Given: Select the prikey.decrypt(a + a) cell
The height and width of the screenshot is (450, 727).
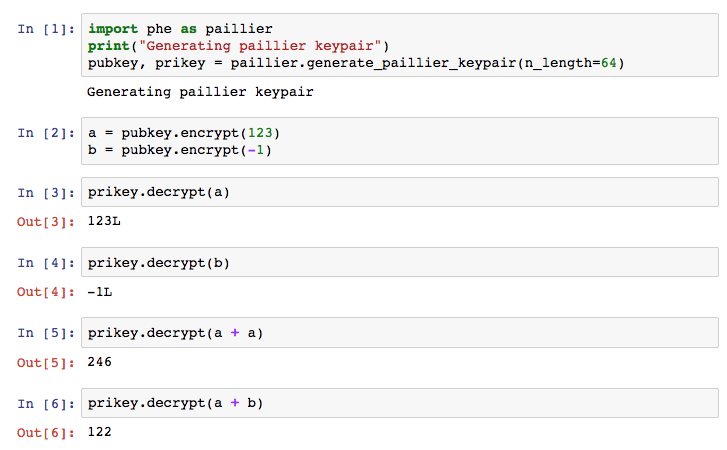Looking at the screenshot, I should pyautogui.click(x=400, y=333).
